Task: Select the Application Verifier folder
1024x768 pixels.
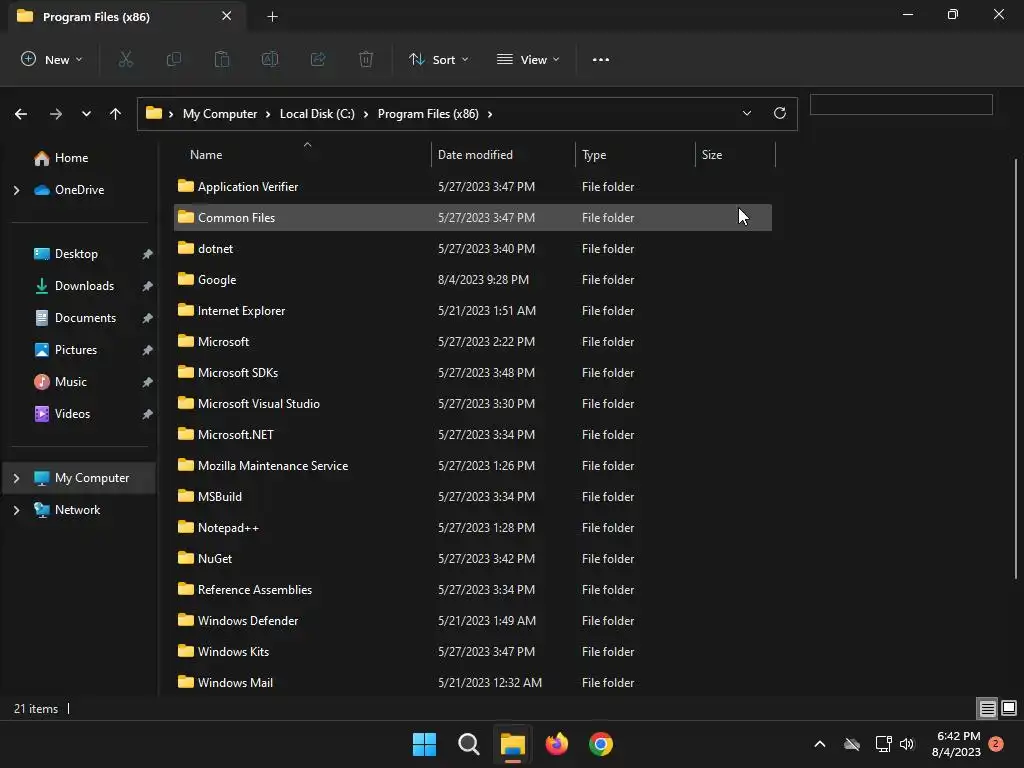Action: (x=473, y=187)
